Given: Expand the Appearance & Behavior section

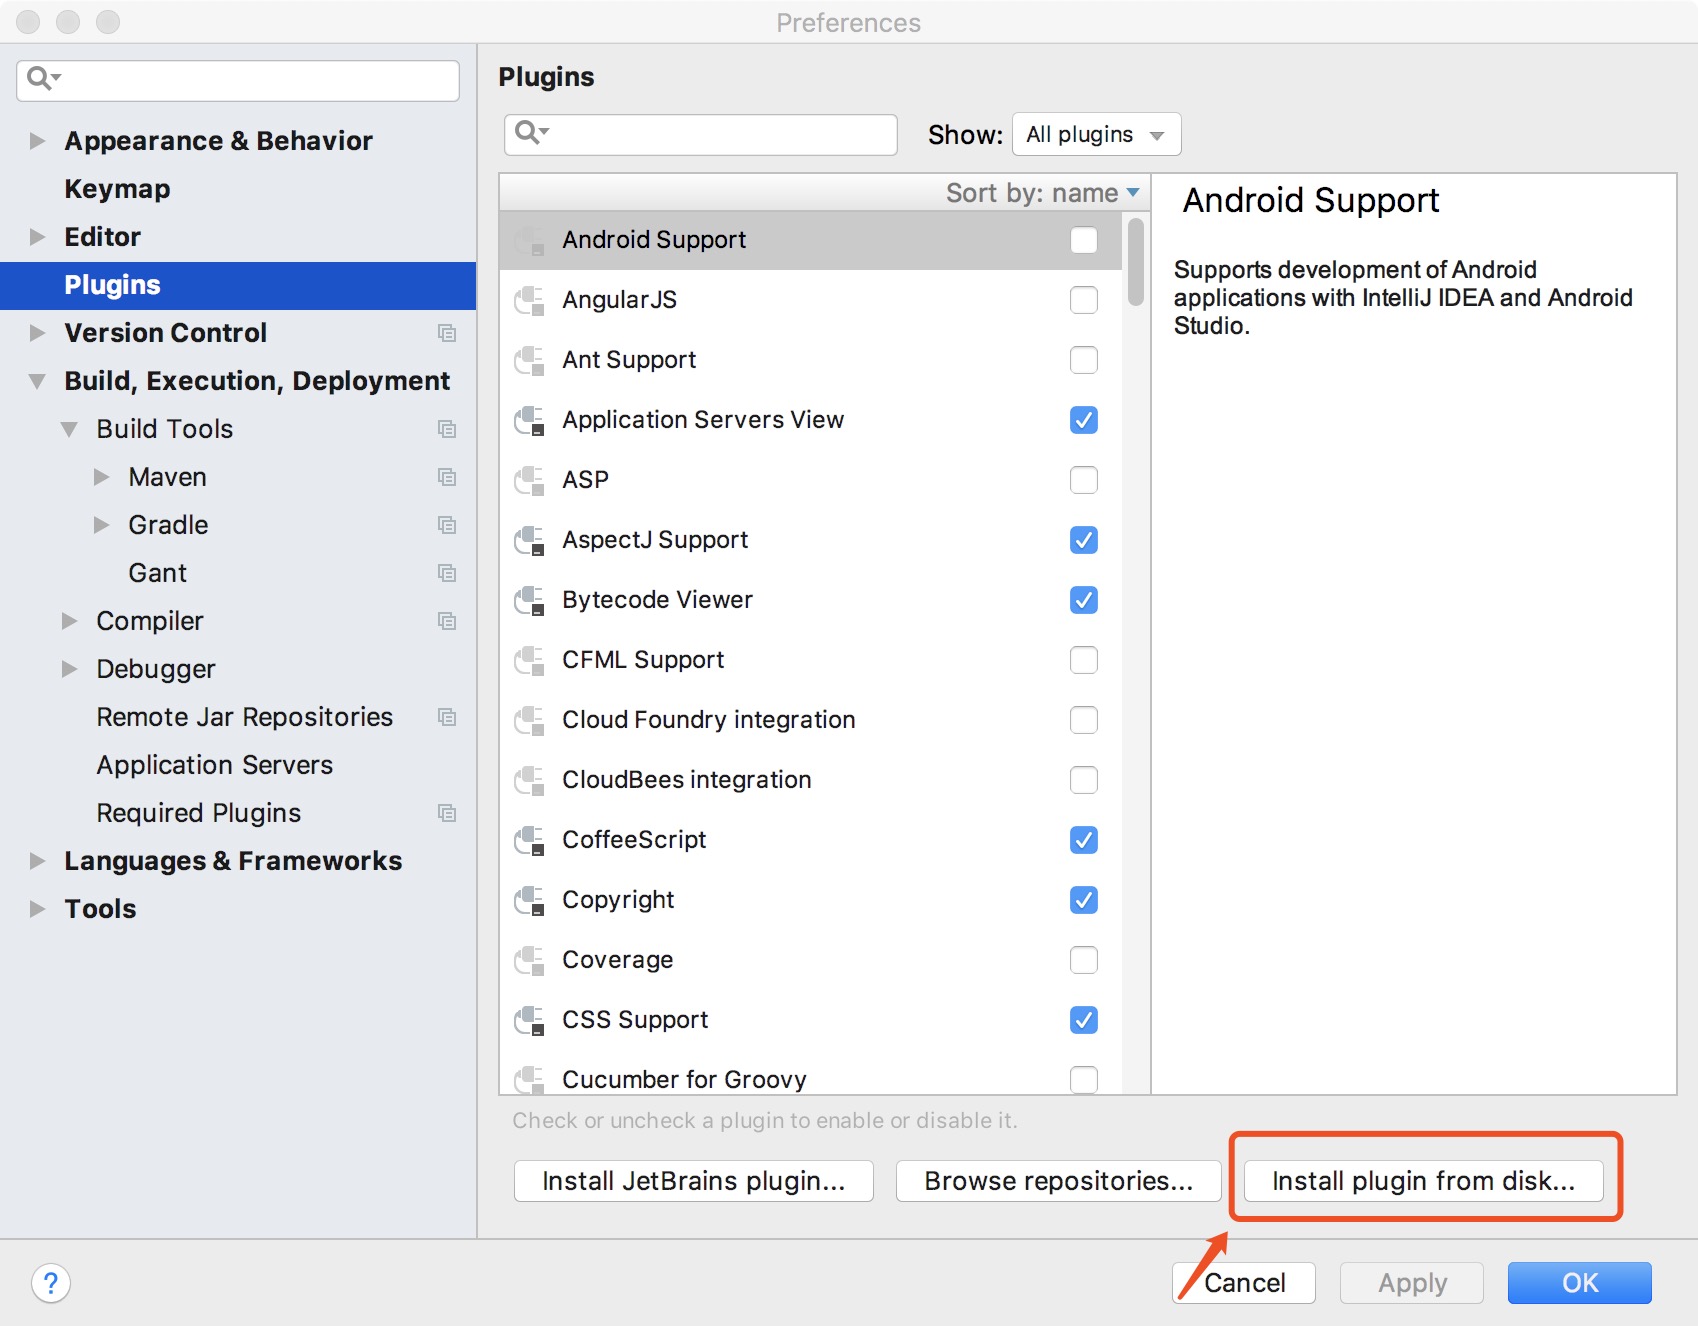Looking at the screenshot, I should (x=38, y=141).
